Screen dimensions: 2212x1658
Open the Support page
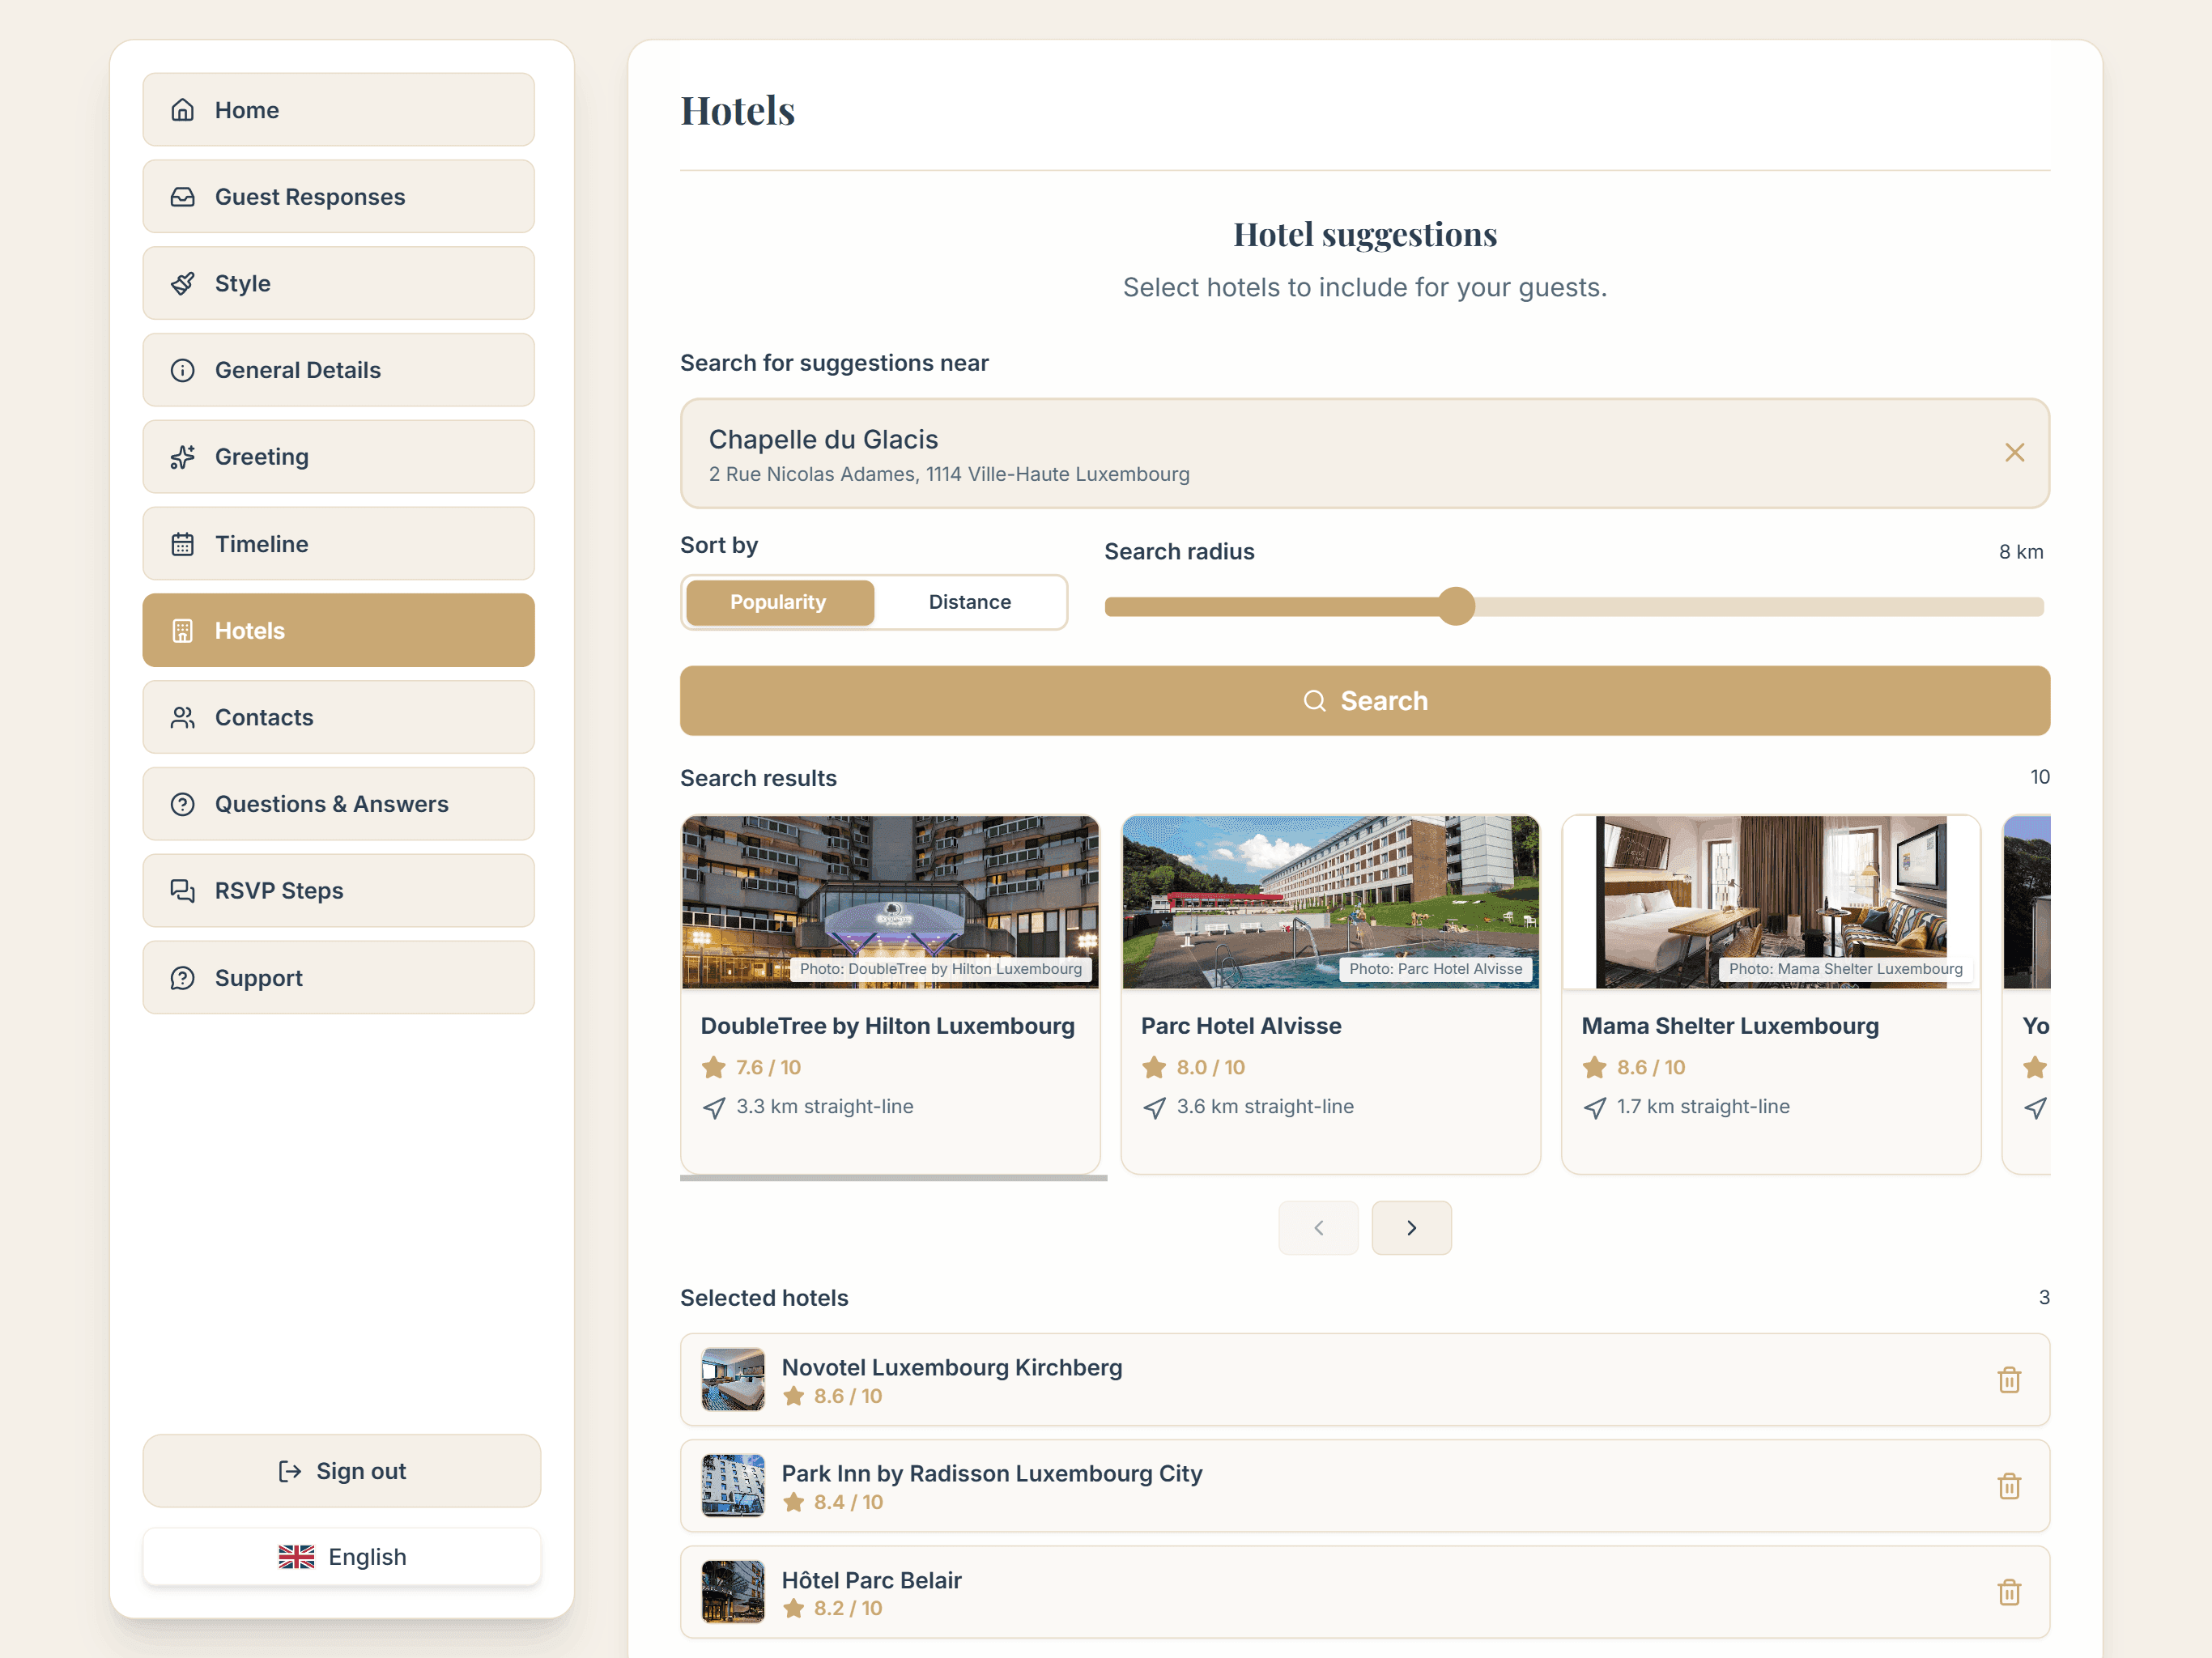(x=338, y=978)
